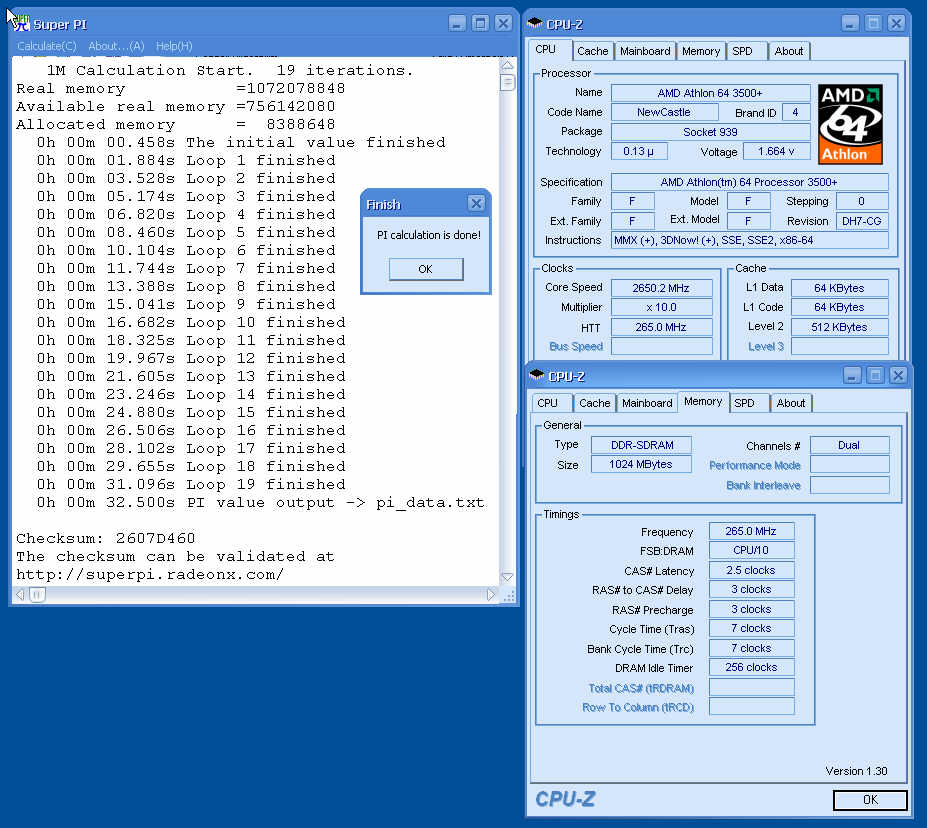Open Mainboard tab in top CPU-Z

[645, 51]
